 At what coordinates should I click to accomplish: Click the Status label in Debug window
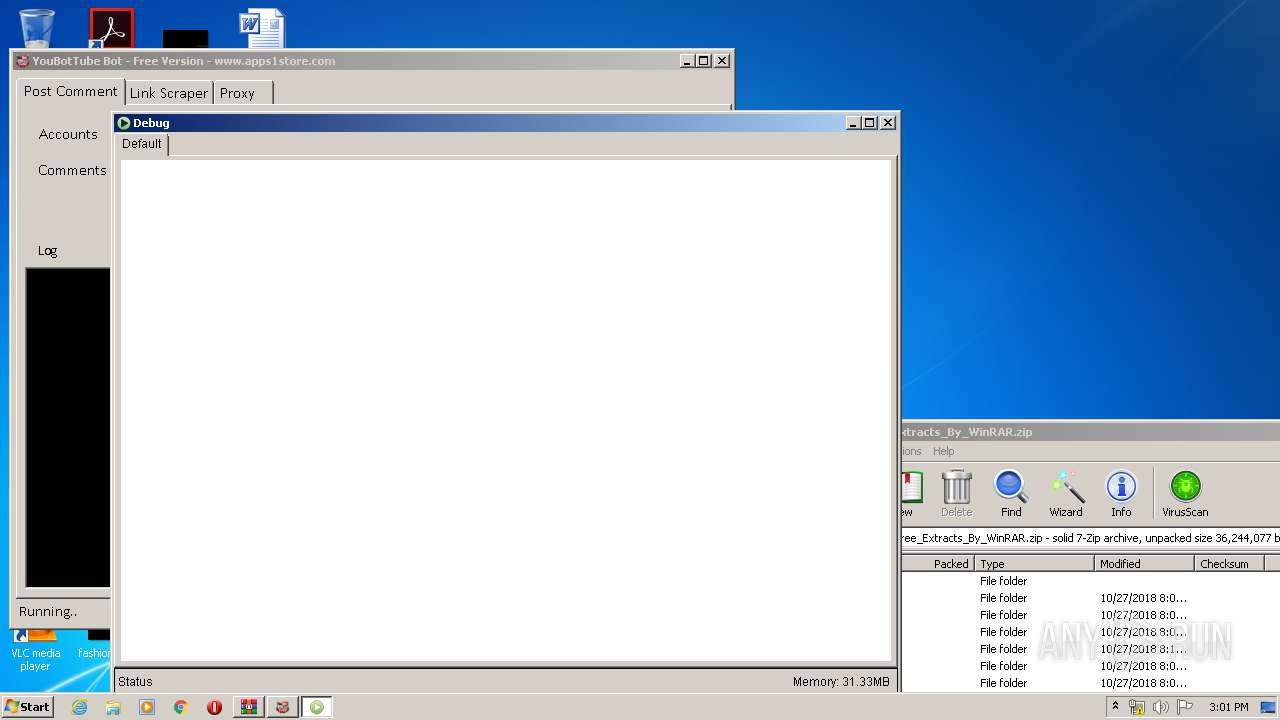pyautogui.click(x=135, y=682)
